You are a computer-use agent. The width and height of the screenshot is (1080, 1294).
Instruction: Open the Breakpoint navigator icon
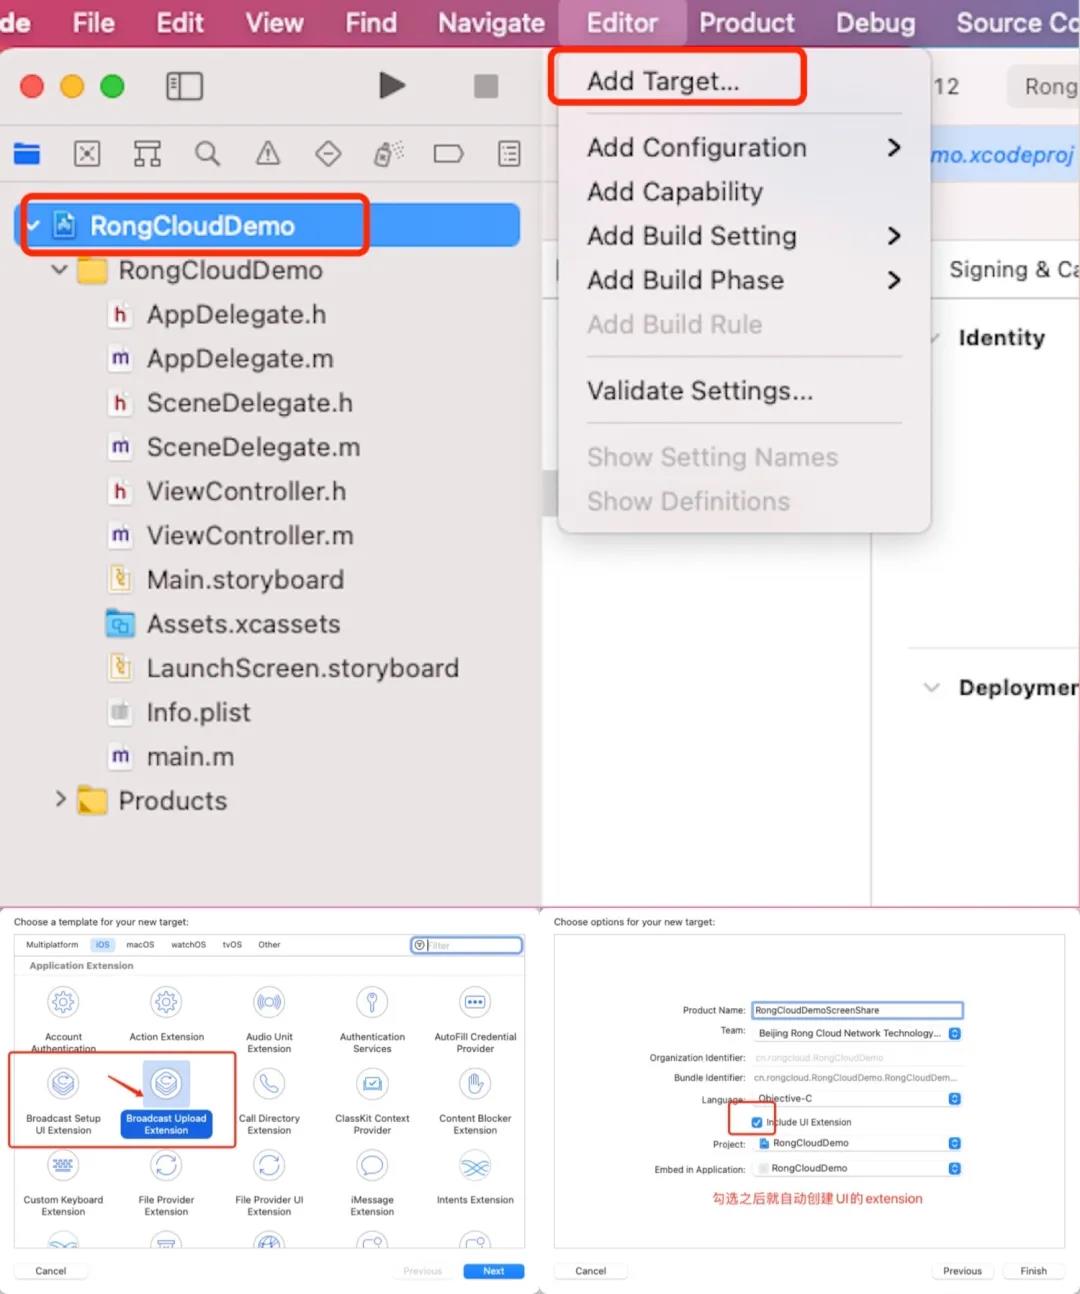(448, 153)
